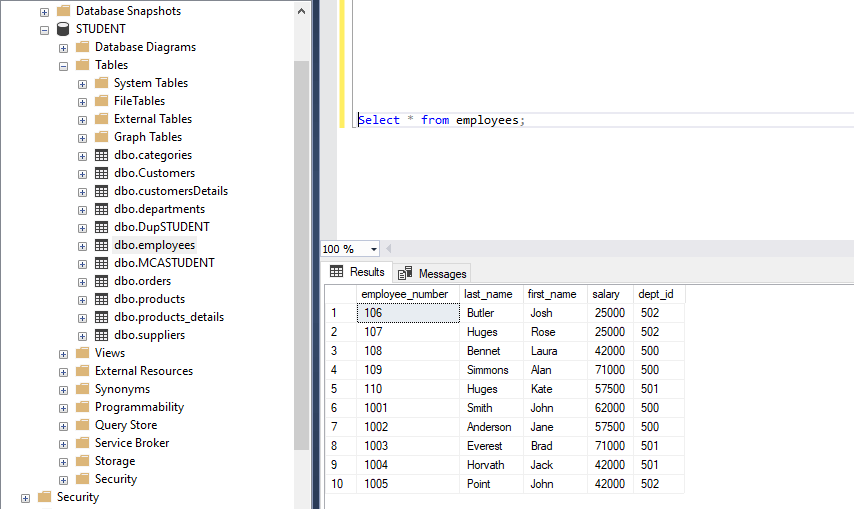Expand the Synonyms folder node
The height and width of the screenshot is (509, 854).
click(64, 390)
